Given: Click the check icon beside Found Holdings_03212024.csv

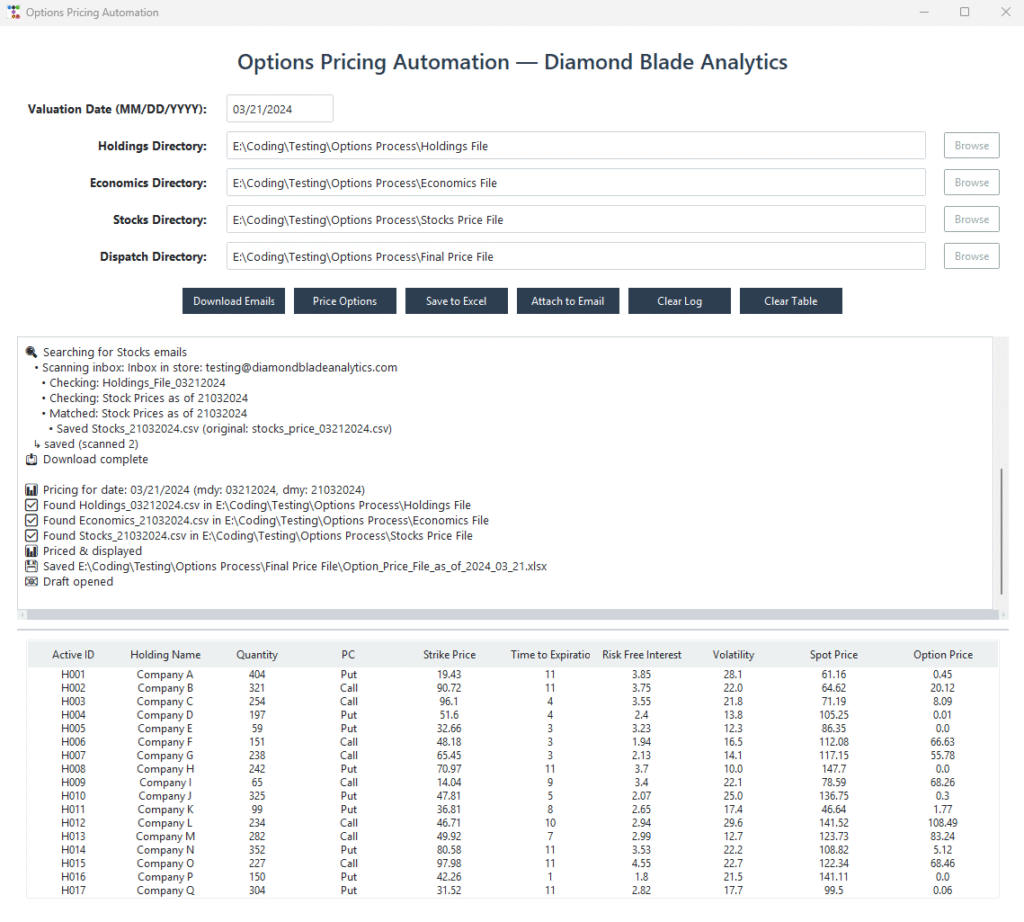Looking at the screenshot, I should click(31, 505).
